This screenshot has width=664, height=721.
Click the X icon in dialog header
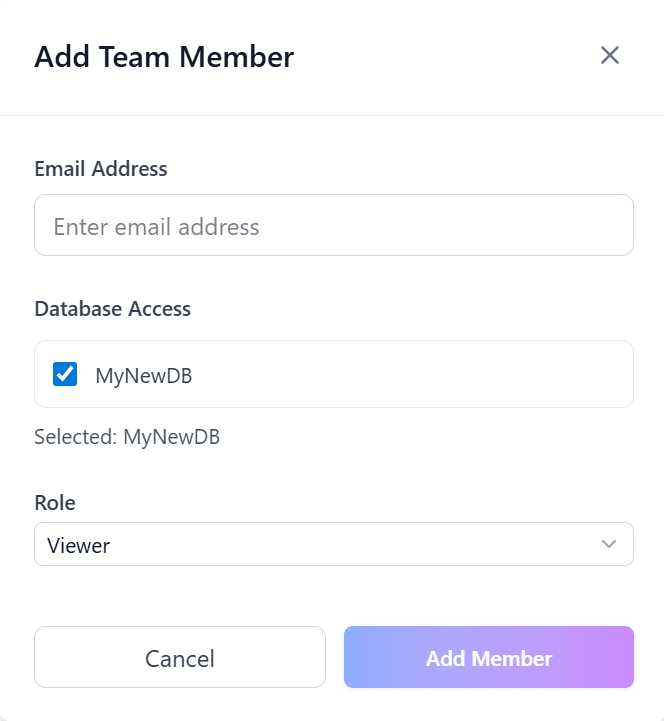609,55
